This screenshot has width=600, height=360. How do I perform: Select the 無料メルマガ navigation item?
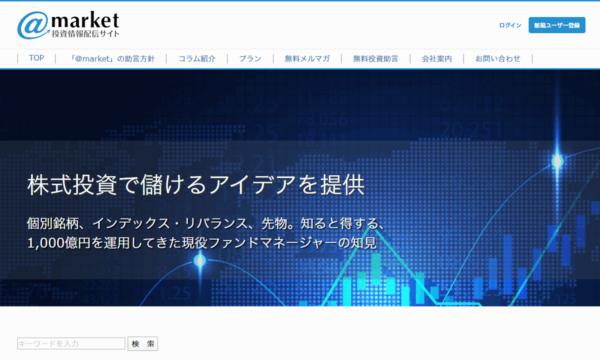[307, 59]
